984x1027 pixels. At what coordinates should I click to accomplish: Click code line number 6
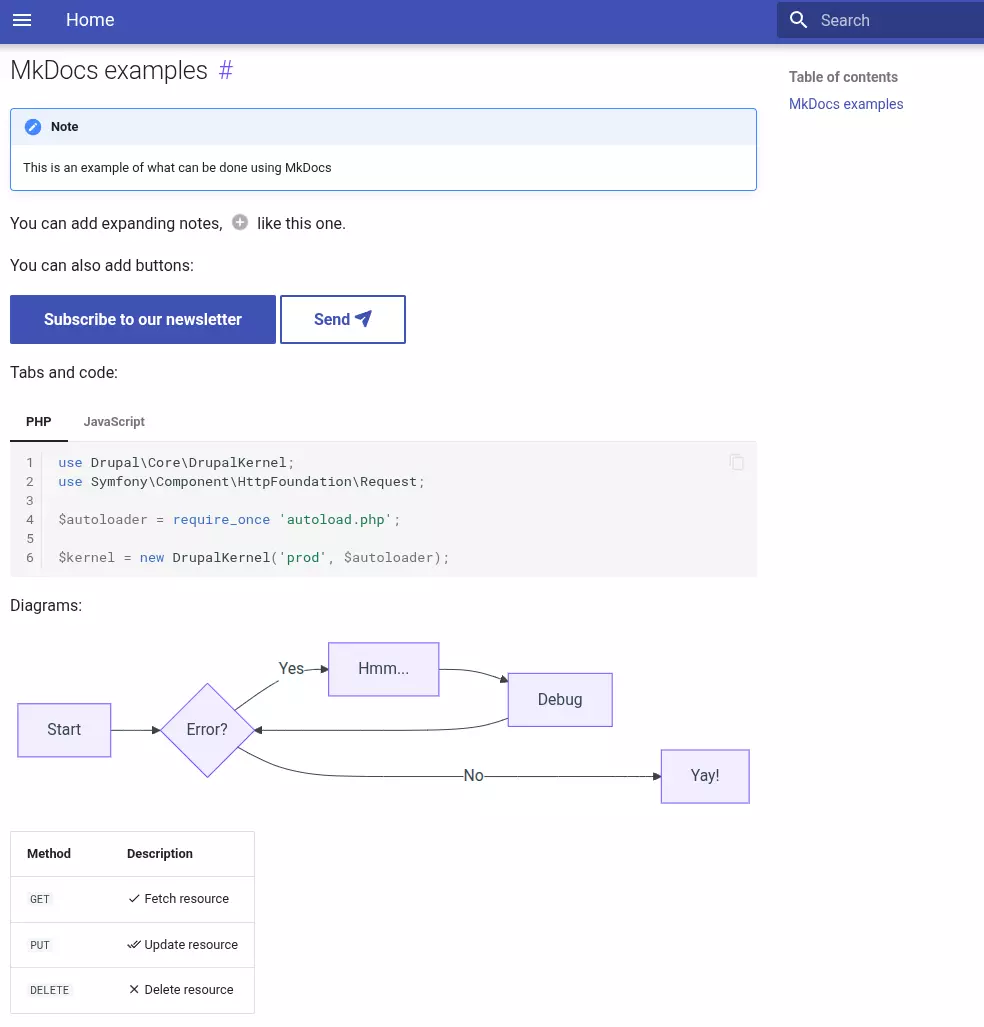tap(29, 557)
